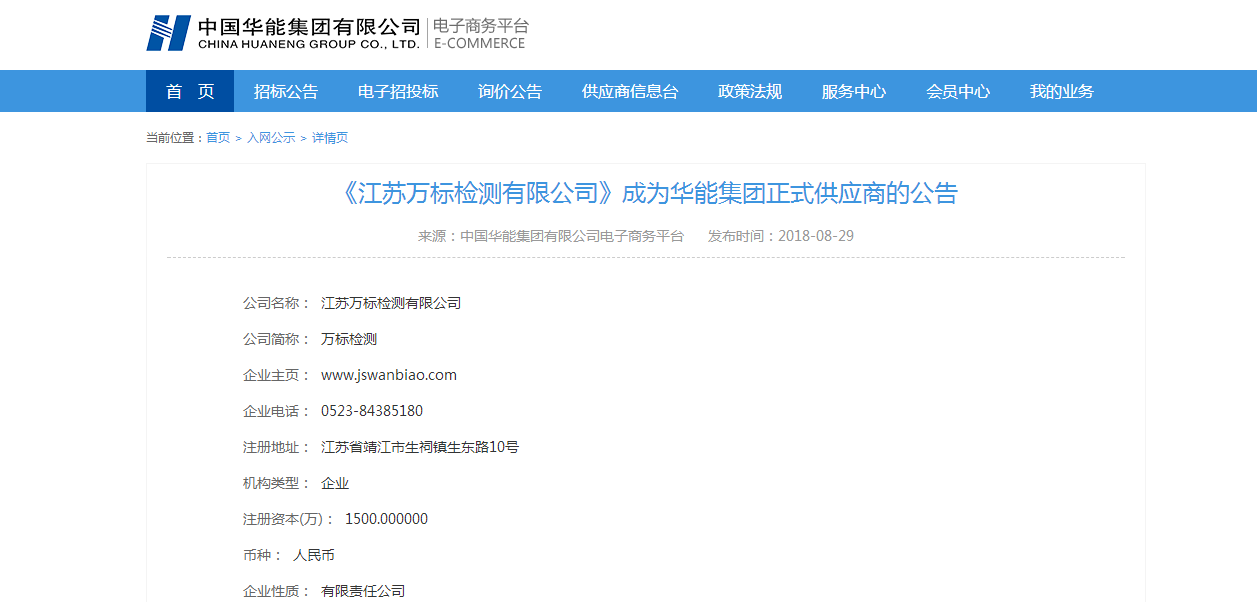Image resolution: width=1257 pixels, height=602 pixels.
Task: Click the 公司名称 field label
Action: pos(277,303)
